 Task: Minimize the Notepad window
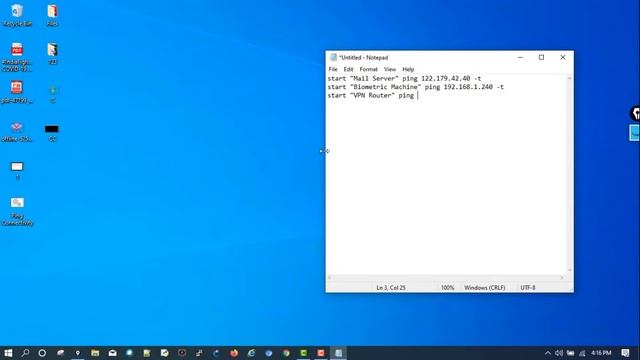[520, 58]
